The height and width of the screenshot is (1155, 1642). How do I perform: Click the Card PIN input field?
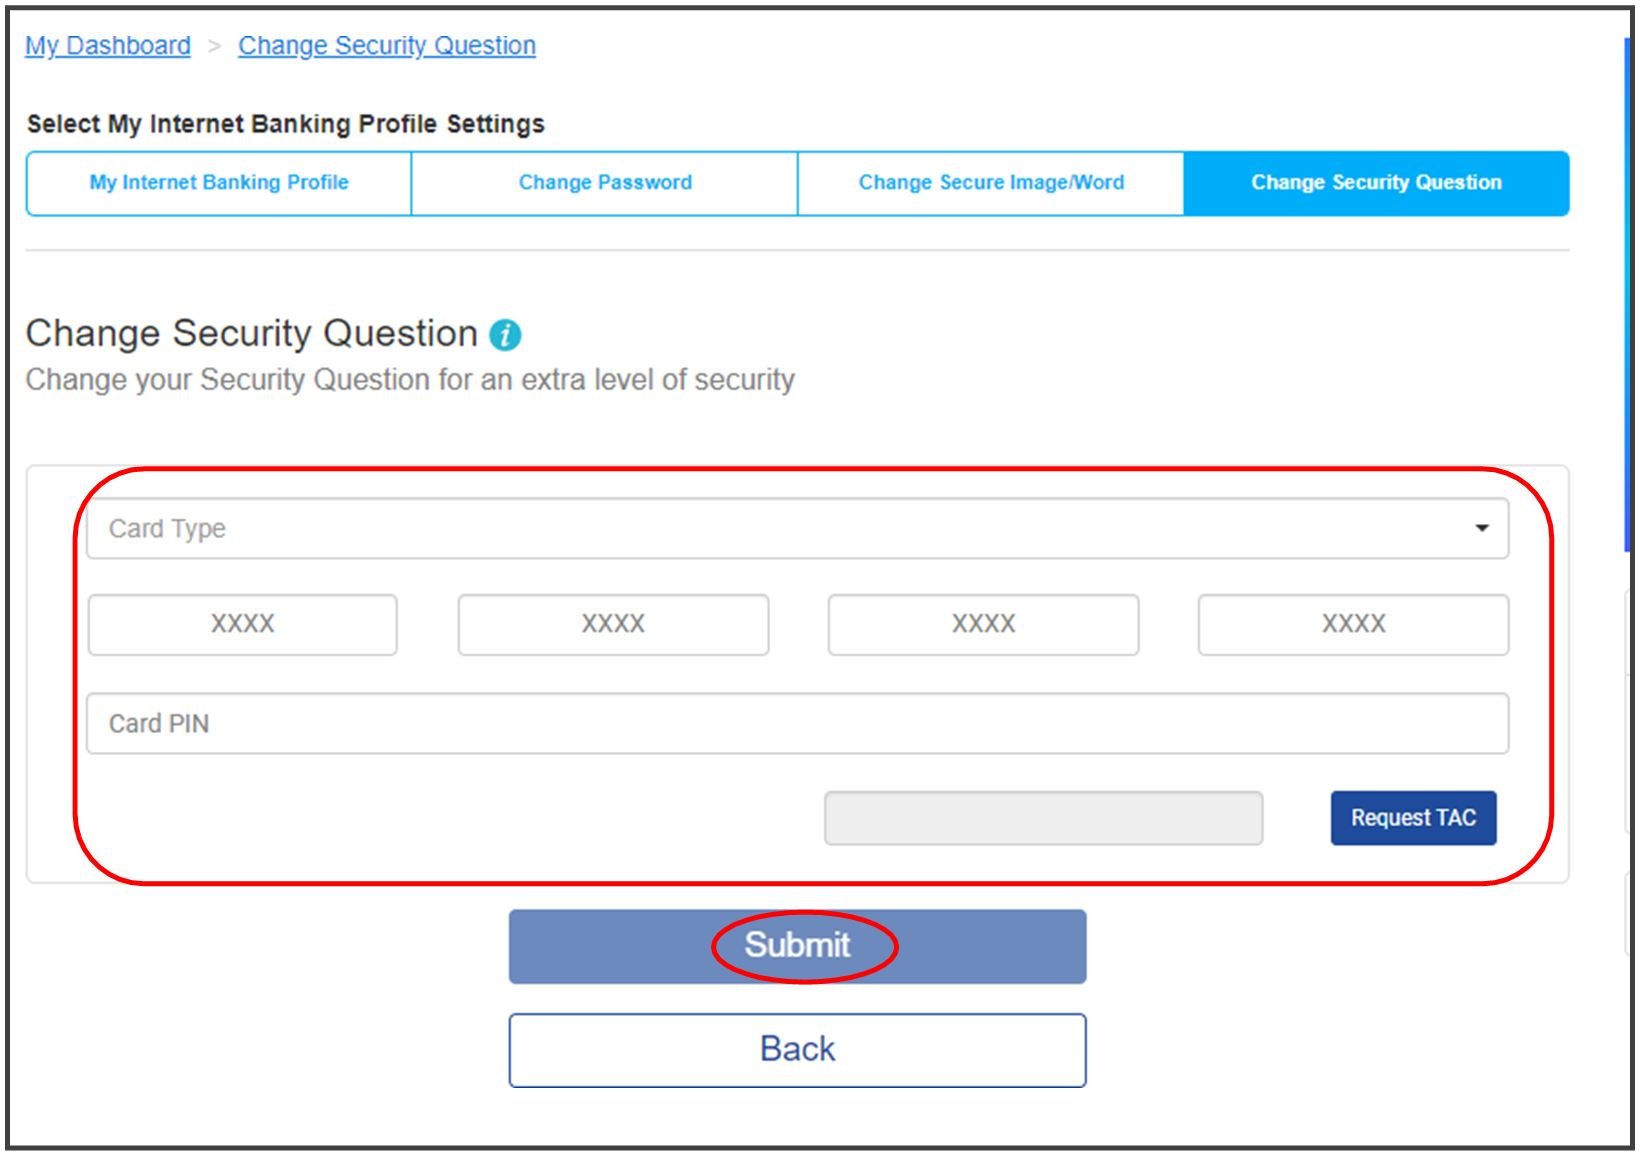tap(797, 723)
